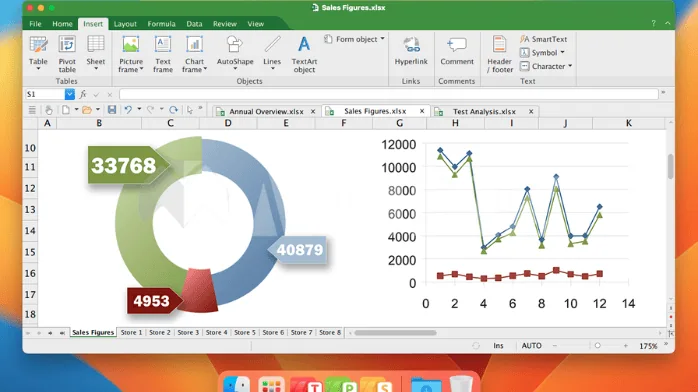Click the save disk icon in quick toolbar
The width and height of the screenshot is (698, 392).
[x=112, y=109]
